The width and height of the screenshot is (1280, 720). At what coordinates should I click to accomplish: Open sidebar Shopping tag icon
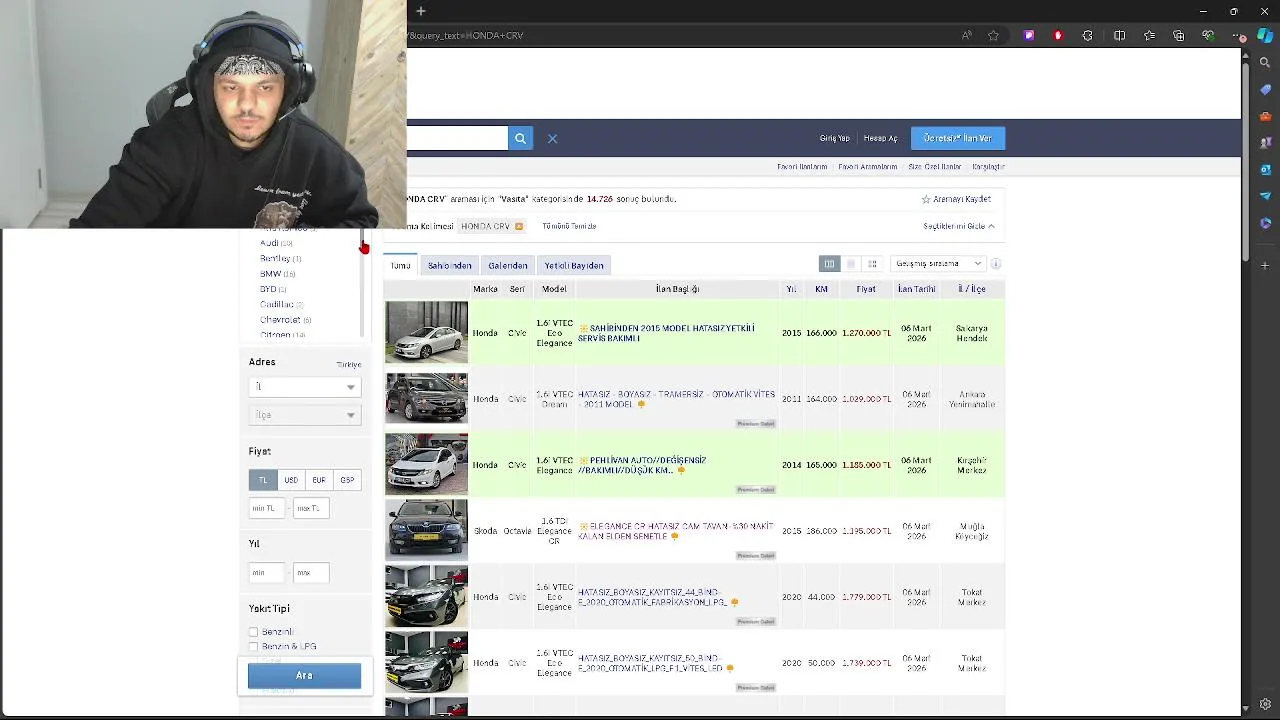click(x=1265, y=89)
